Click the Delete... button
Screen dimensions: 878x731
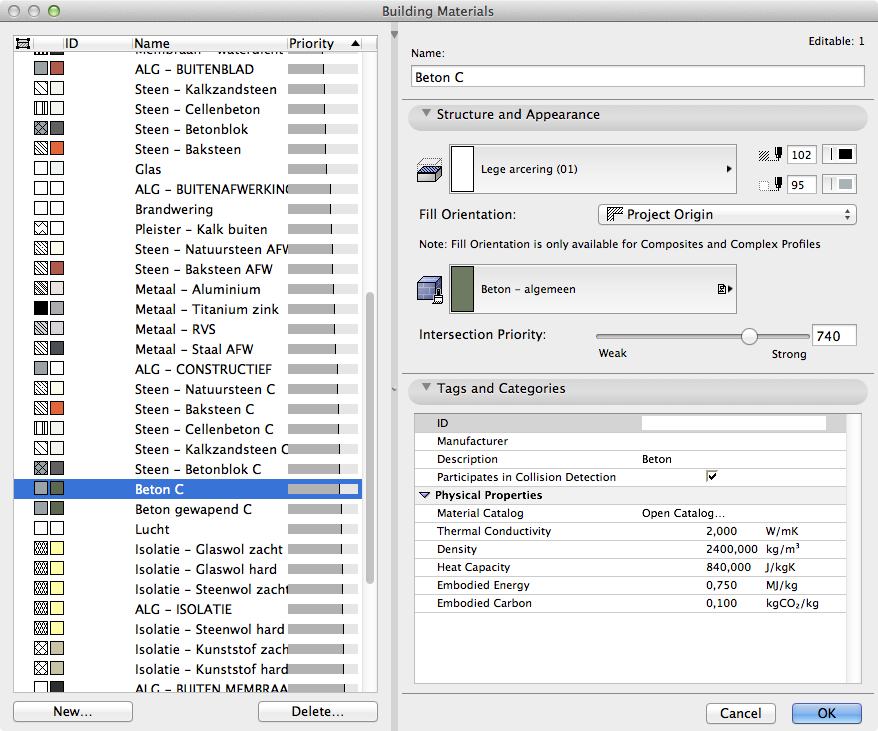(x=317, y=711)
